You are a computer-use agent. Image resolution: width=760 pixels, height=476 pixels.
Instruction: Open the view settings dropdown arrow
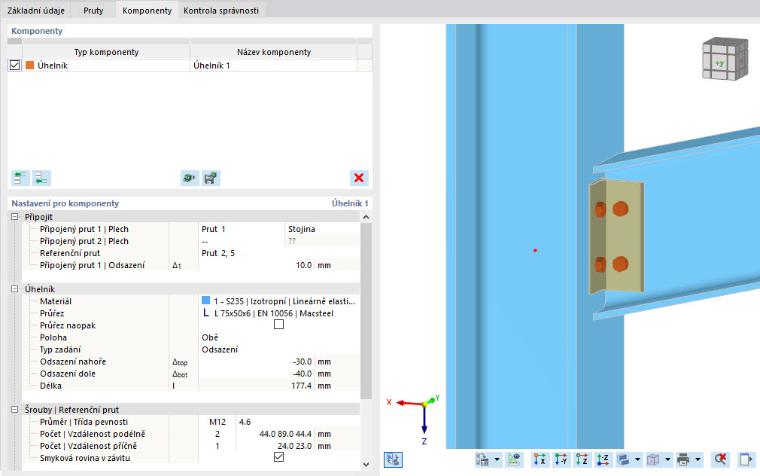[x=497, y=460]
